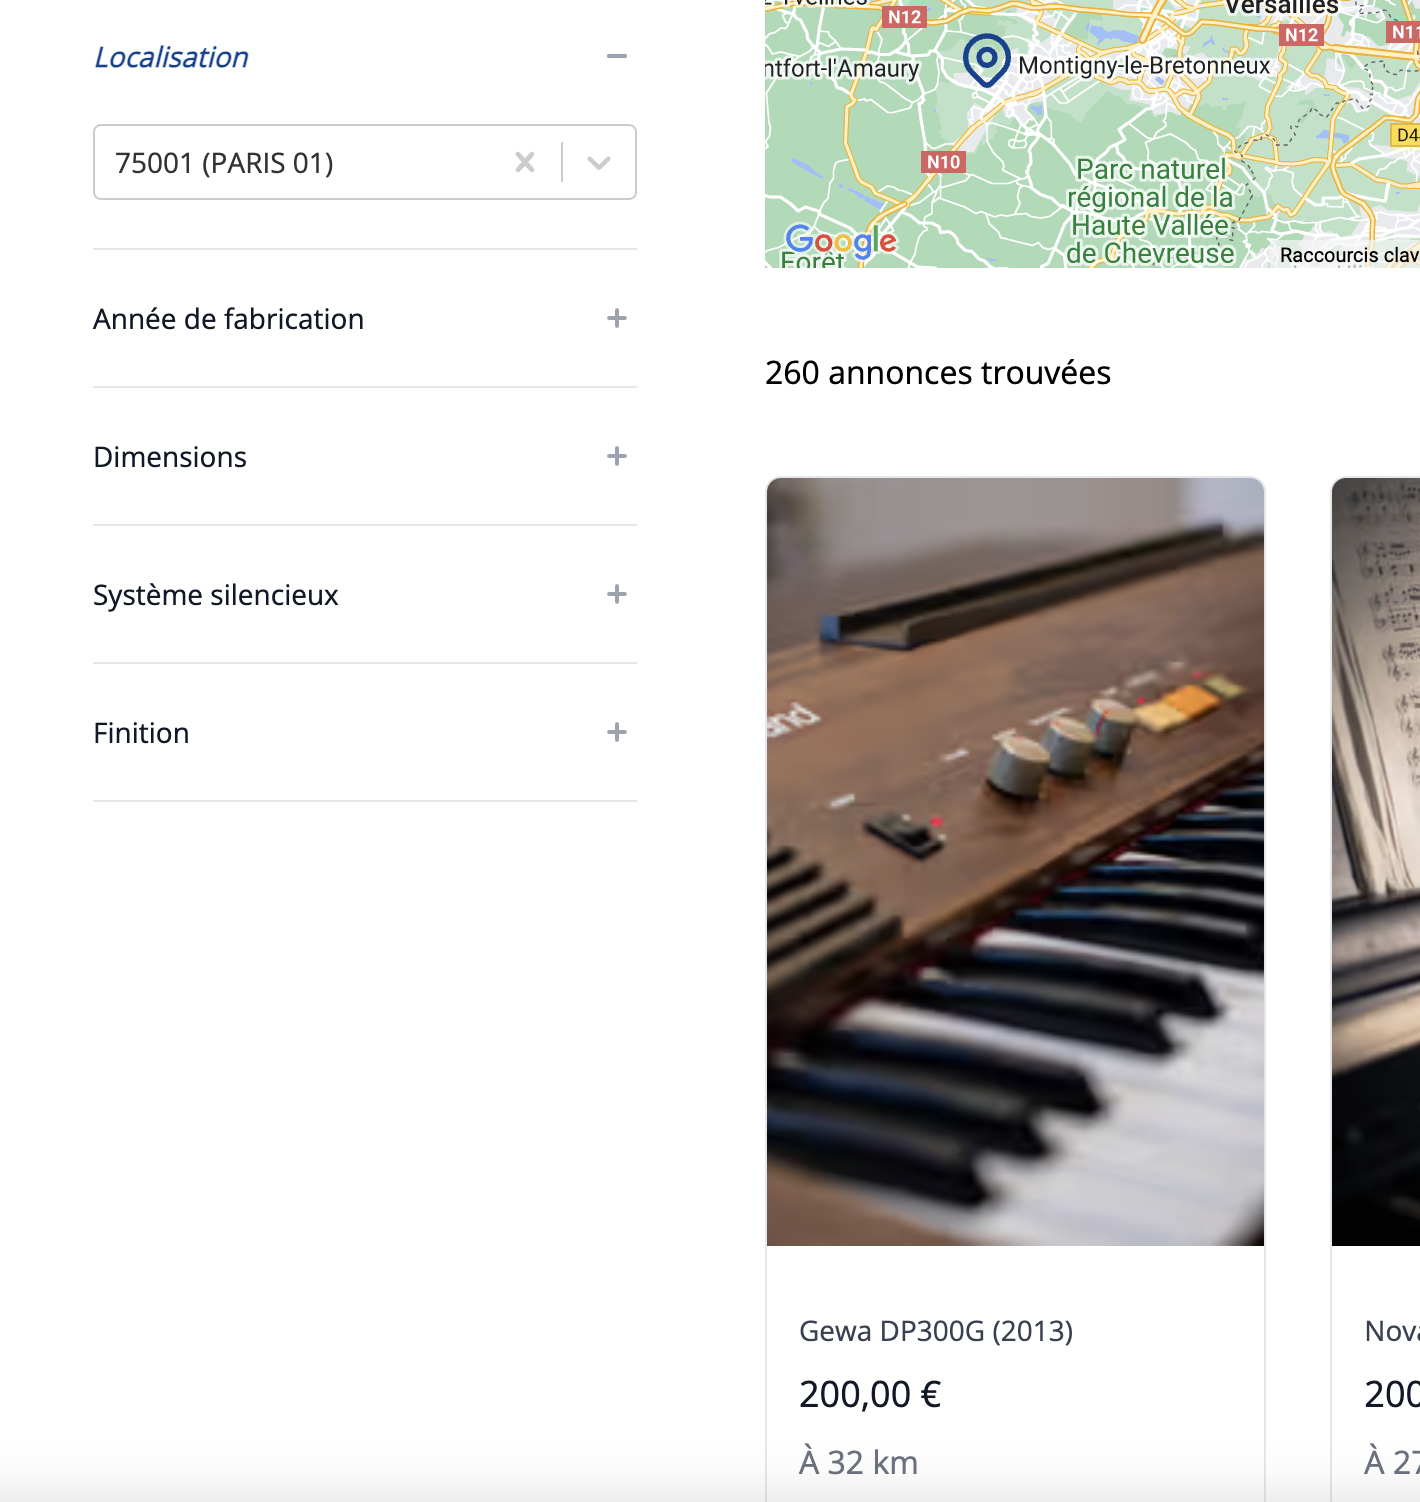Expand the Finition filter
Image resolution: width=1420 pixels, height=1502 pixels.
(617, 732)
